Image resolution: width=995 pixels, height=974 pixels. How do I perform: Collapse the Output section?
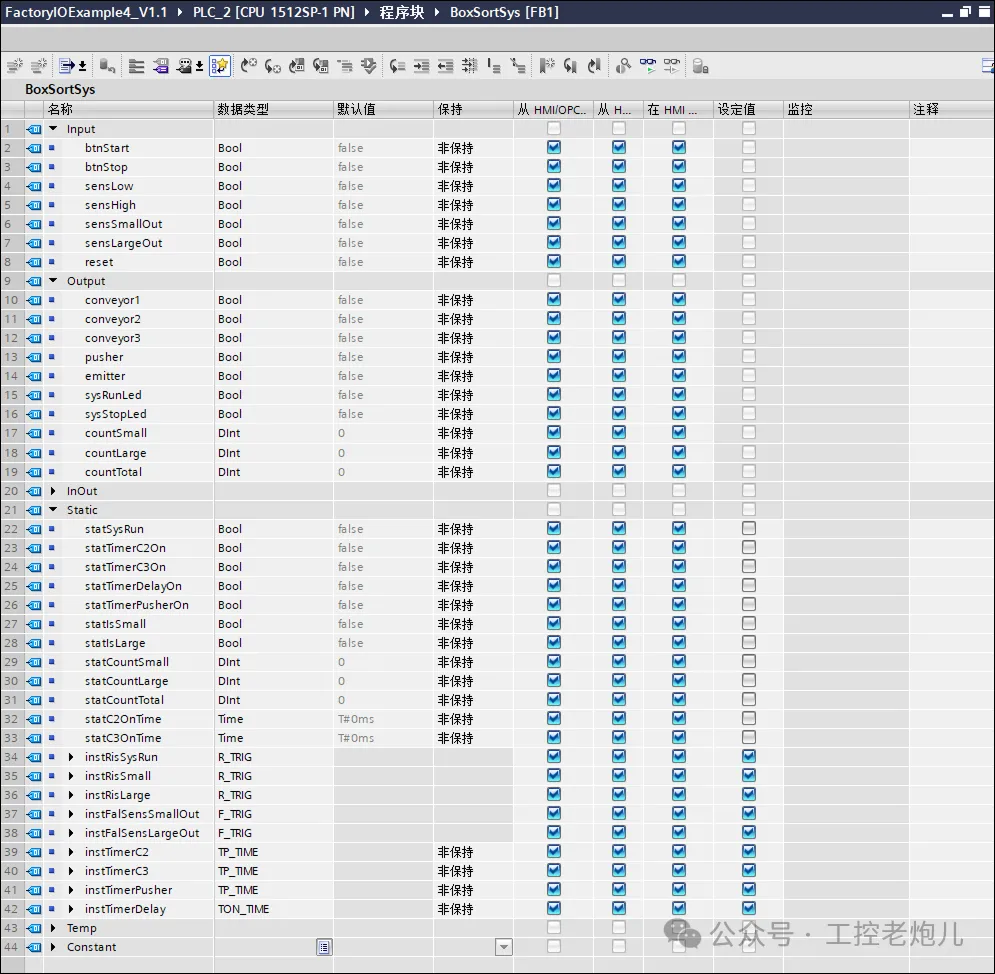[53, 280]
